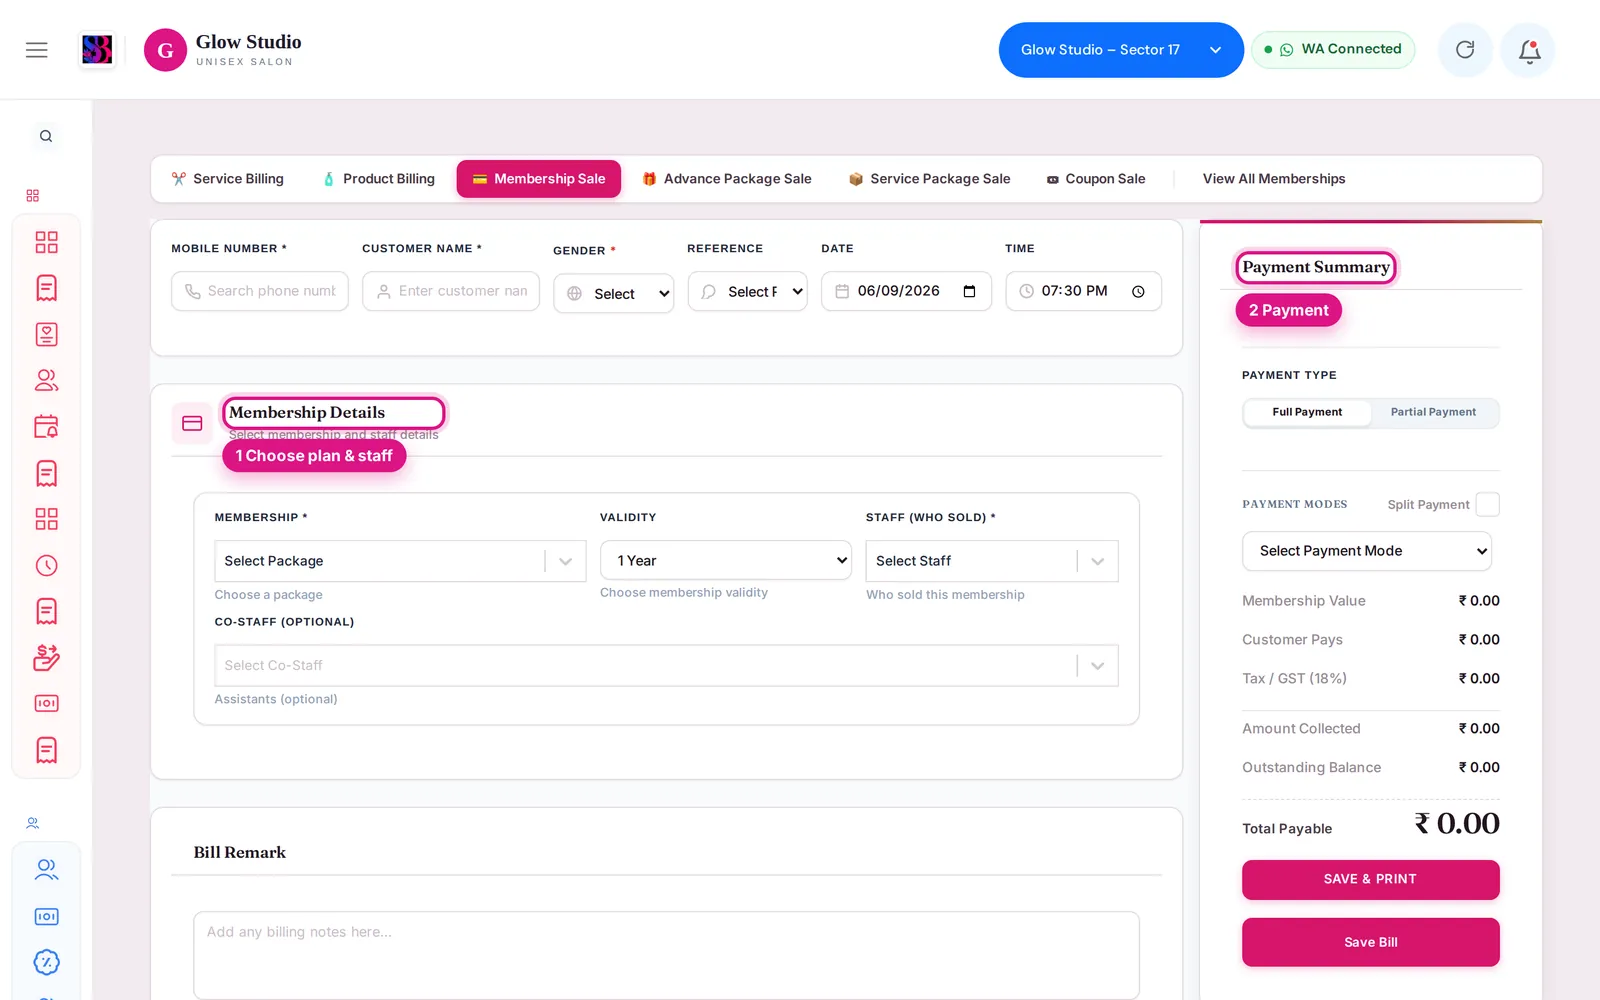The image size is (1600, 1000).
Task: Click the SAVE & PRINT button
Action: click(x=1370, y=879)
